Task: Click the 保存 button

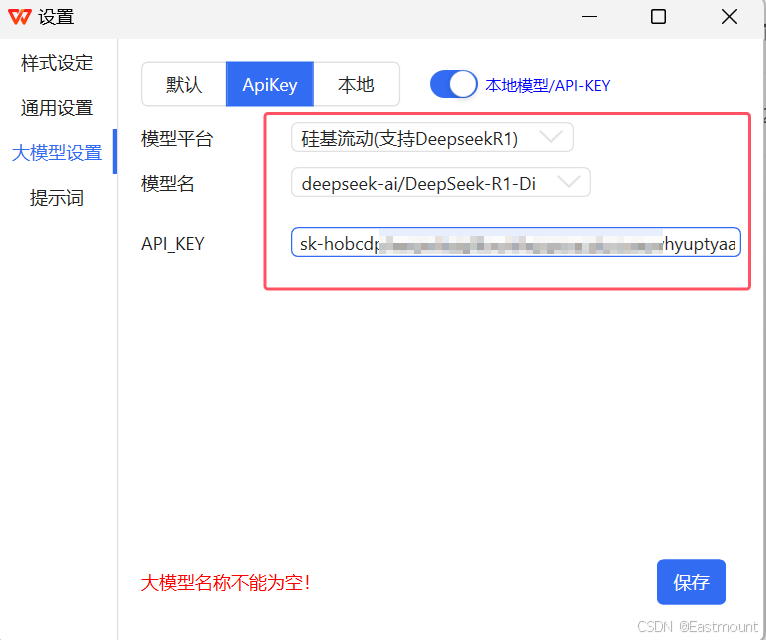Action: (x=691, y=582)
